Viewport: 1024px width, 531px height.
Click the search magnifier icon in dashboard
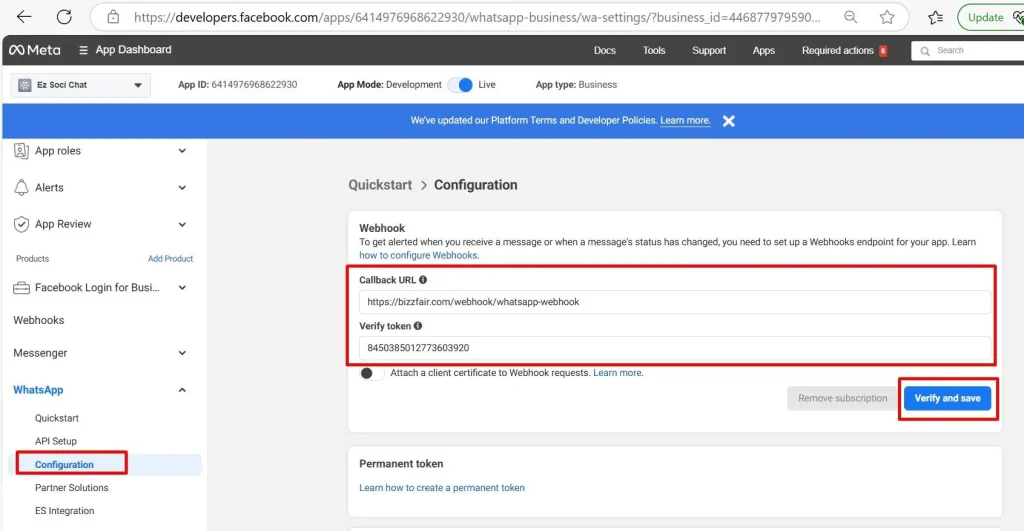(925, 50)
